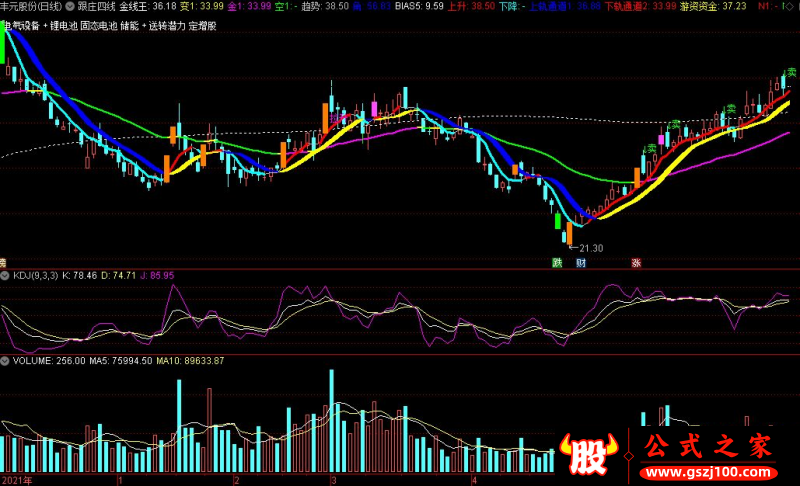Viewport: 800px width, 486px height.
Task: Click the month 3 marker on time axis
Action: pos(334,480)
